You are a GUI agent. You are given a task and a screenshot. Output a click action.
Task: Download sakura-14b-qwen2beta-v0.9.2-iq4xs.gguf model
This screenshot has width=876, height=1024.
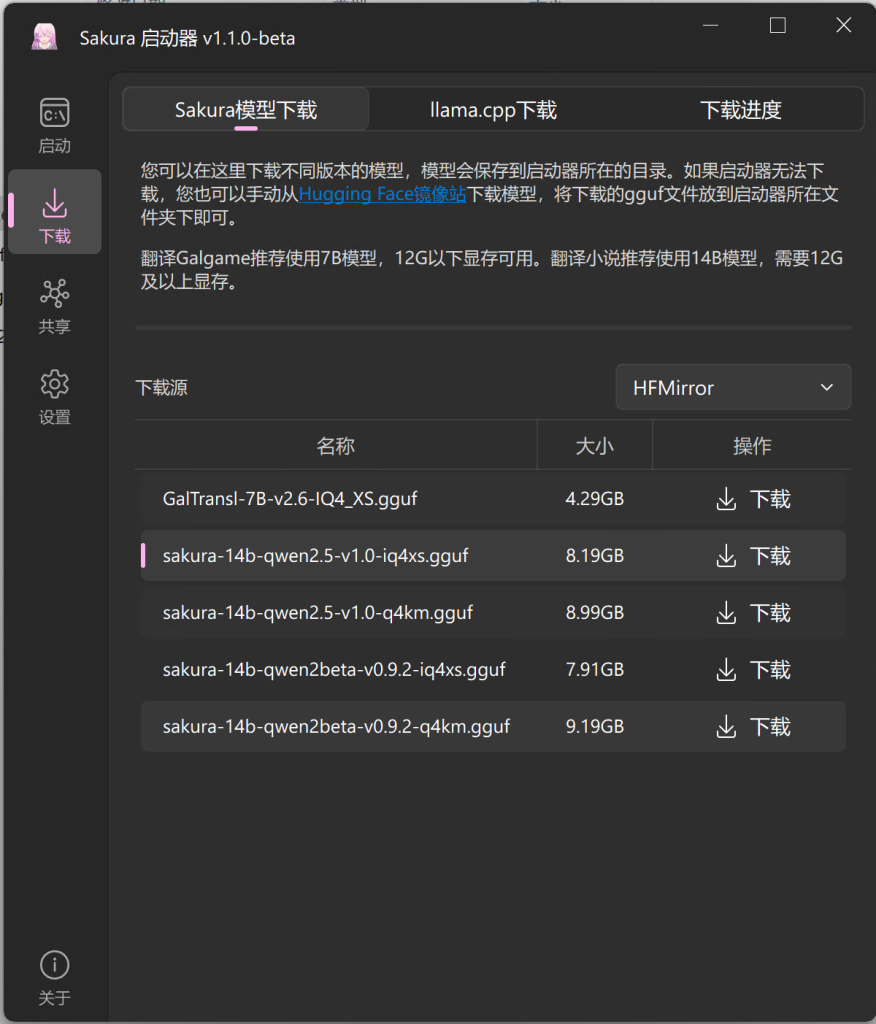point(753,670)
